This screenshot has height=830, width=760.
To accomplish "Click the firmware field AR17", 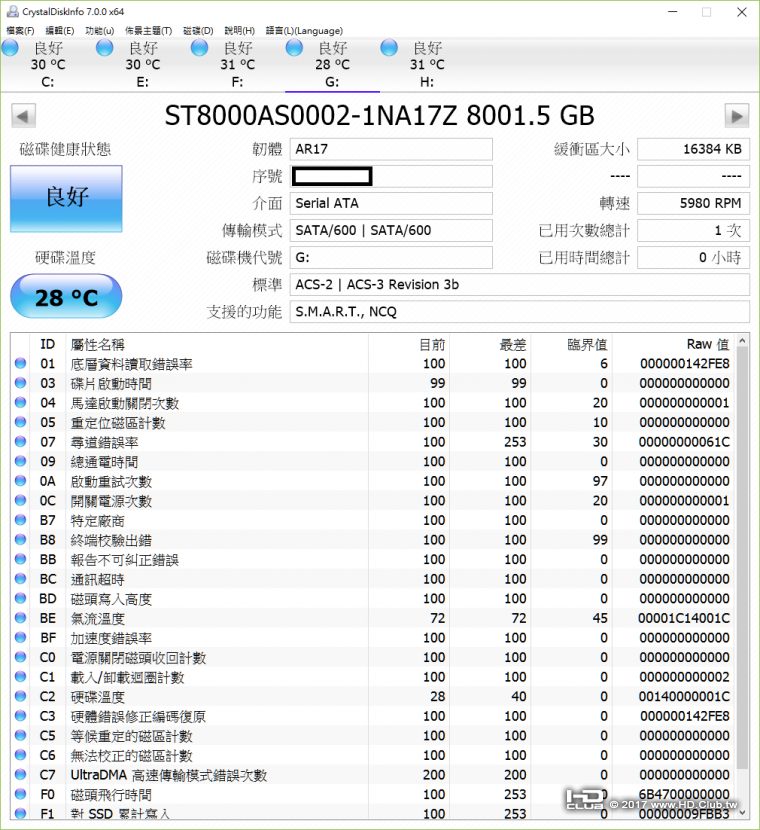I will 391,149.
